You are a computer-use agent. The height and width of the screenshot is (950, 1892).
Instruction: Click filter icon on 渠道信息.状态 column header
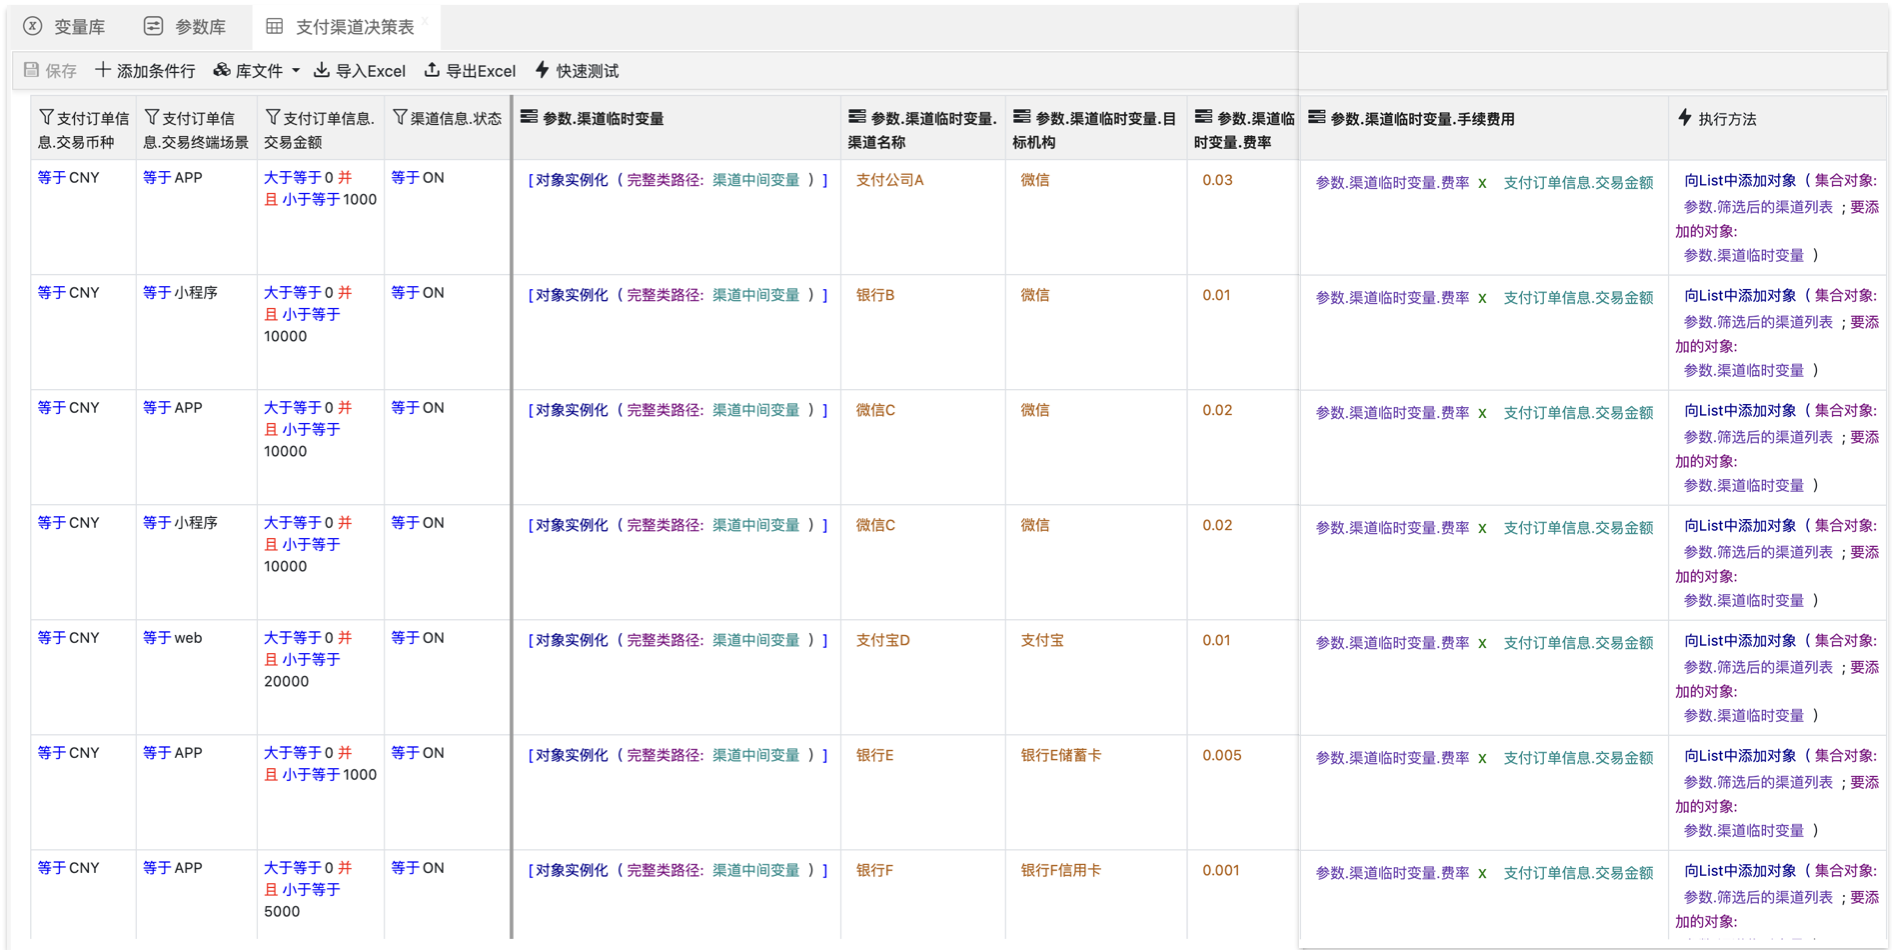pos(399,118)
